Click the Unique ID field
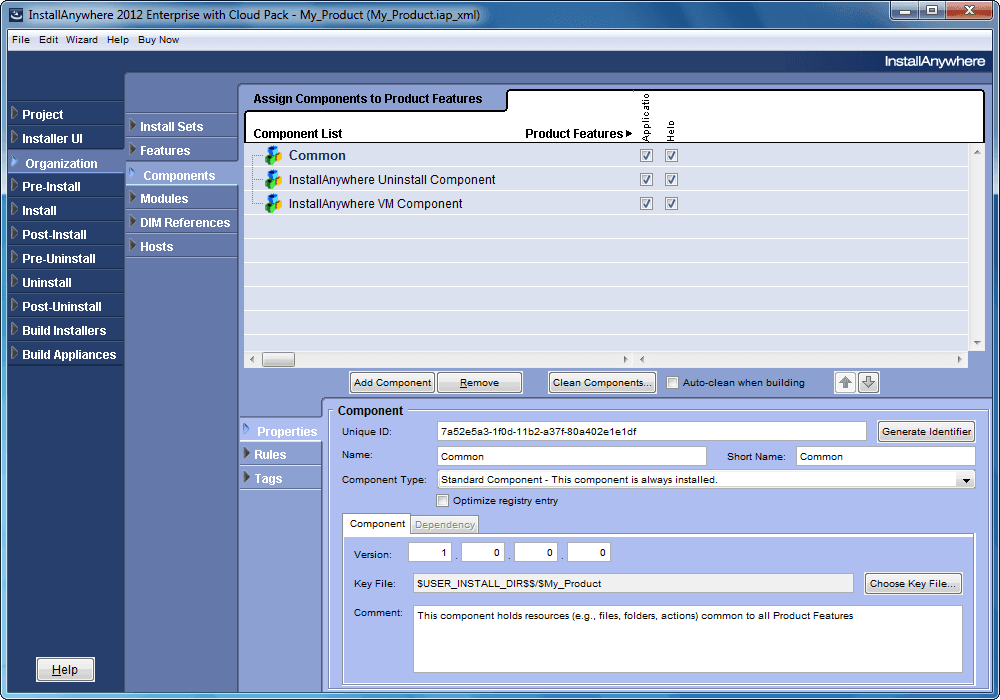Image resolution: width=1000 pixels, height=700 pixels. tap(652, 432)
